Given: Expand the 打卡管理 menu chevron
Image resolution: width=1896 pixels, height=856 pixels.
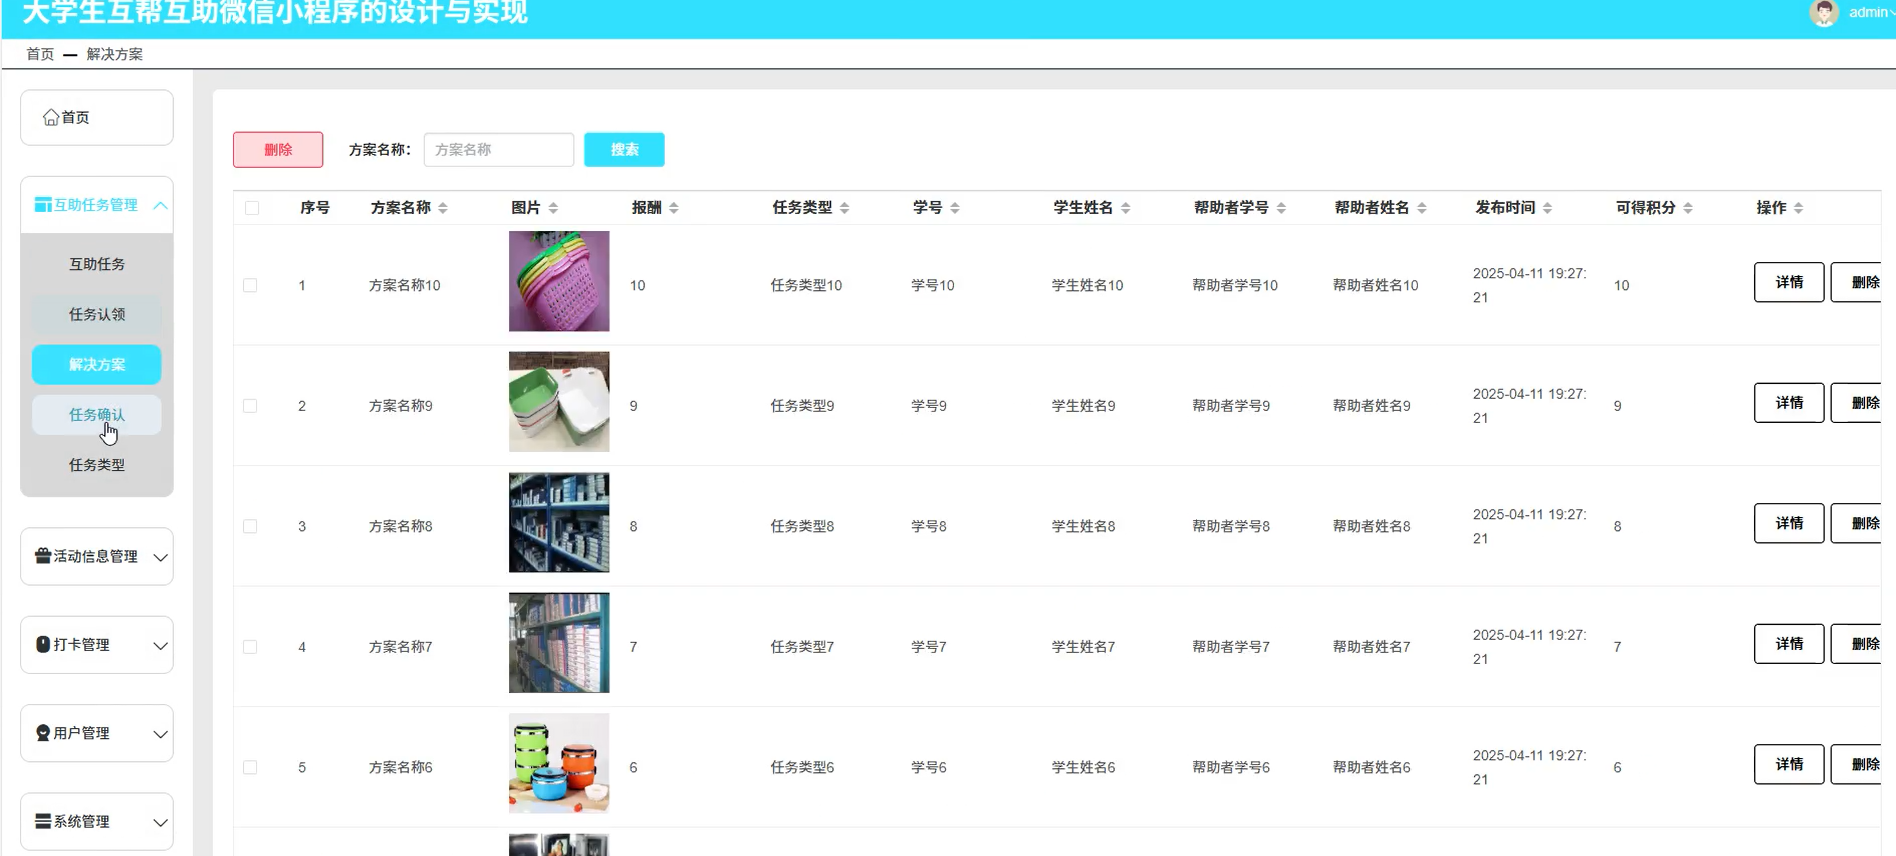Looking at the screenshot, I should (x=160, y=646).
